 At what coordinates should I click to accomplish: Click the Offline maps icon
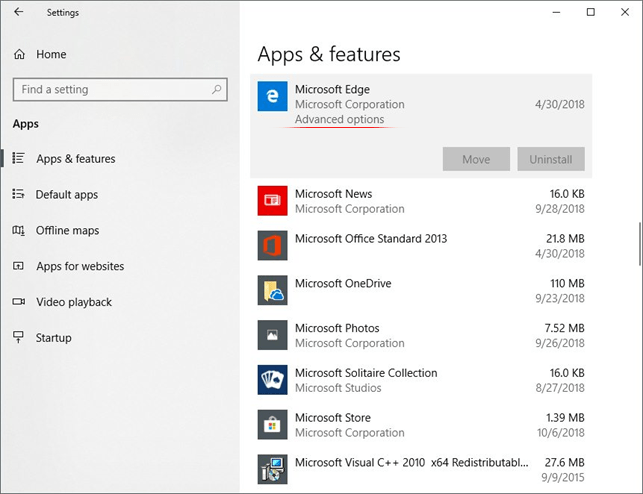click(x=18, y=230)
